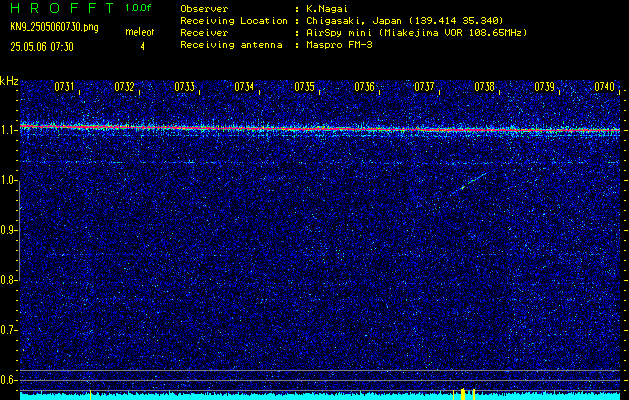This screenshot has height=400, width=629.
Task: Click the 1.0 kHz axis label
Action: coord(9,181)
